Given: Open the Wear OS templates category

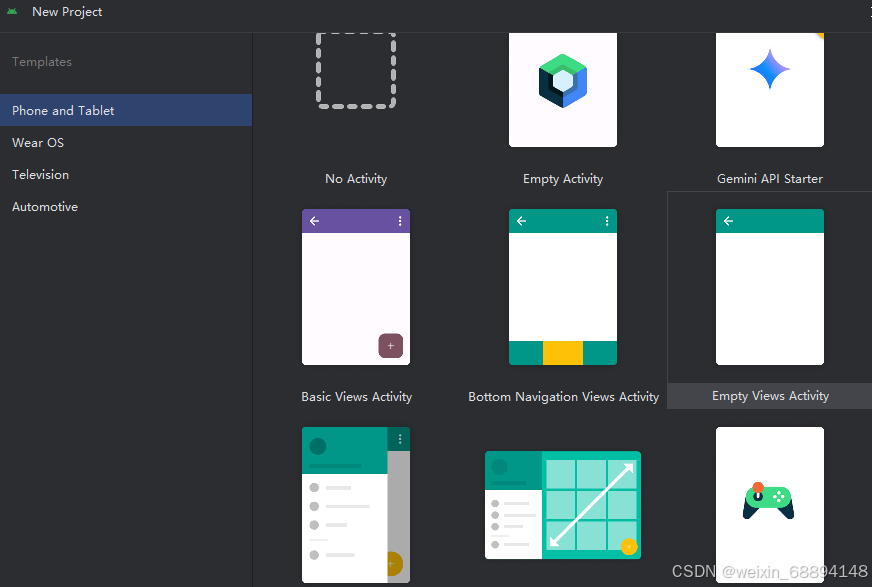Looking at the screenshot, I should tap(126, 142).
